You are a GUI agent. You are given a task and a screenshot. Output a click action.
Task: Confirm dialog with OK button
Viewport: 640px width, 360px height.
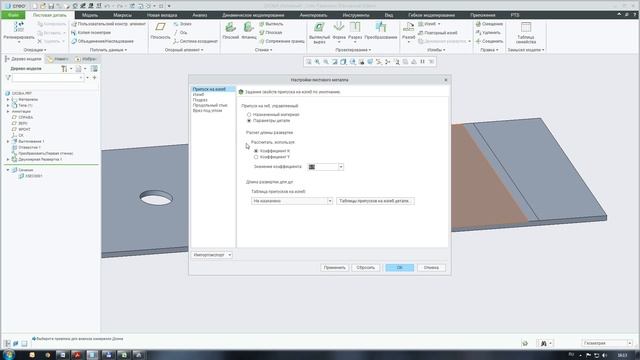tap(400, 268)
